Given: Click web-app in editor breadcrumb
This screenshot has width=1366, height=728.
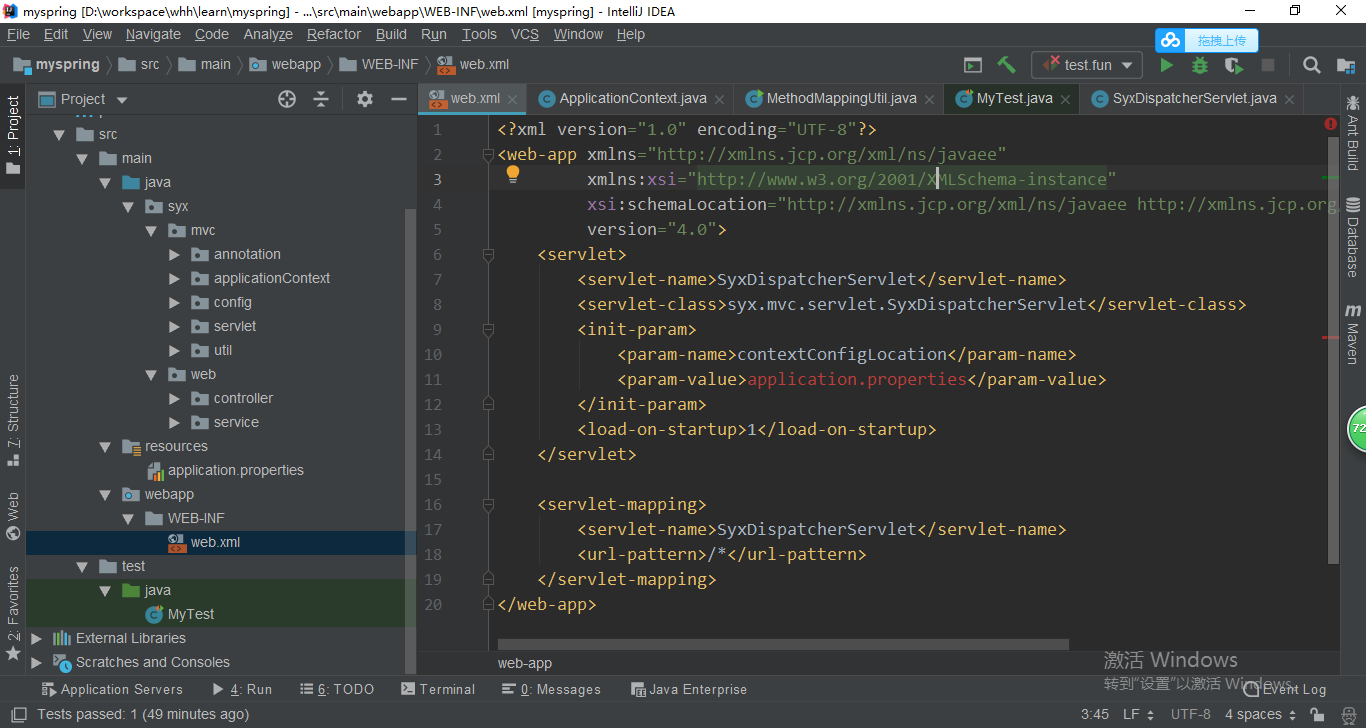Looking at the screenshot, I should pos(525,663).
